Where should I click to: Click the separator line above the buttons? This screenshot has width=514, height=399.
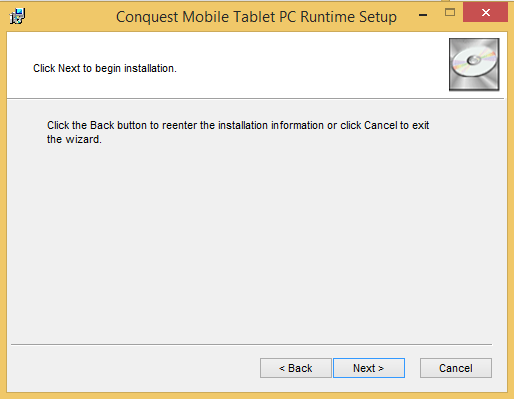(251, 344)
